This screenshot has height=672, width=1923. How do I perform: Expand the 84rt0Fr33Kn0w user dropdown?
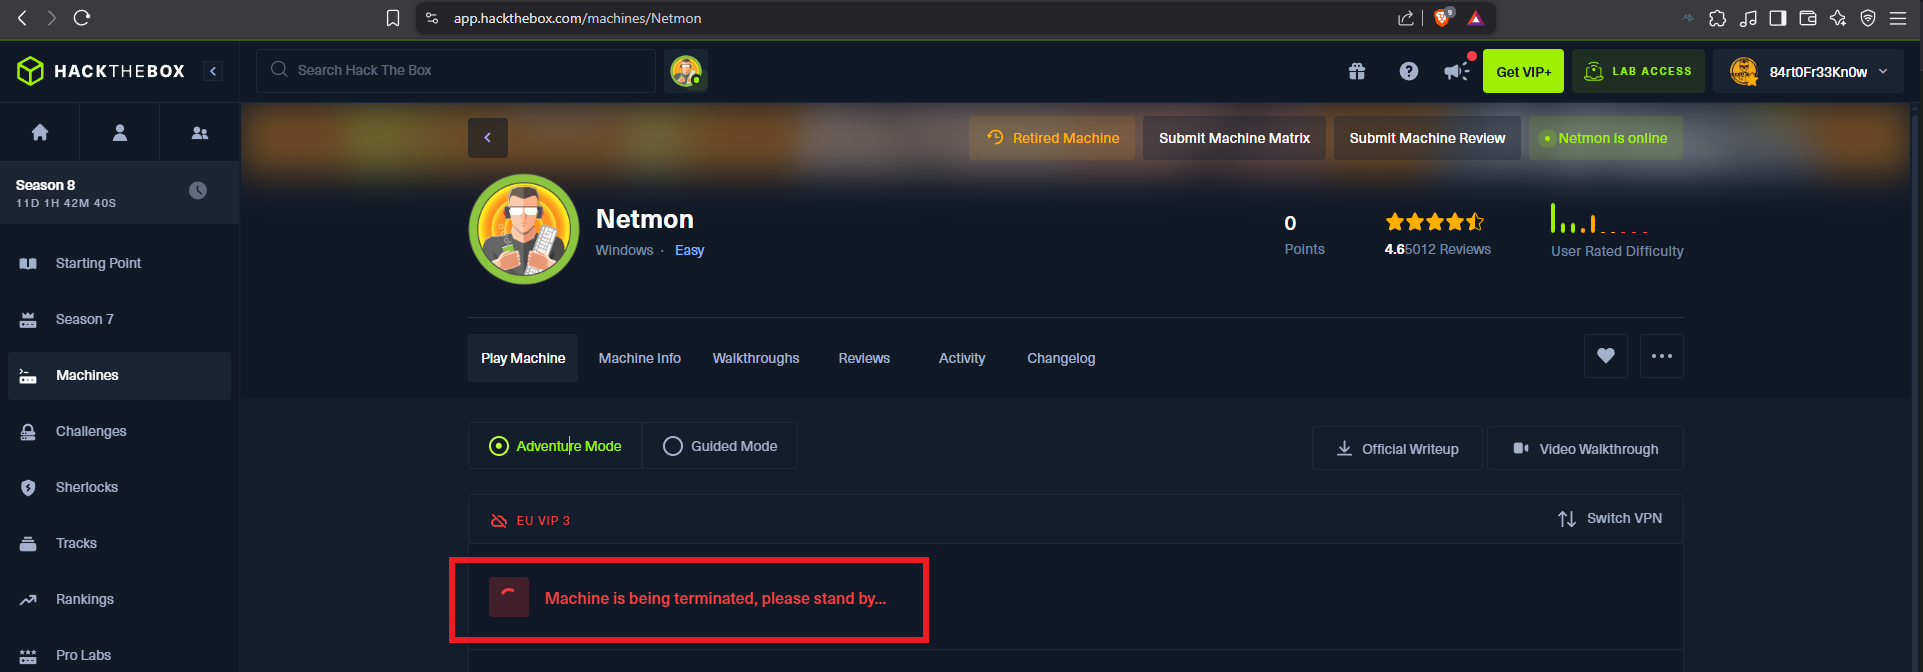[1808, 71]
